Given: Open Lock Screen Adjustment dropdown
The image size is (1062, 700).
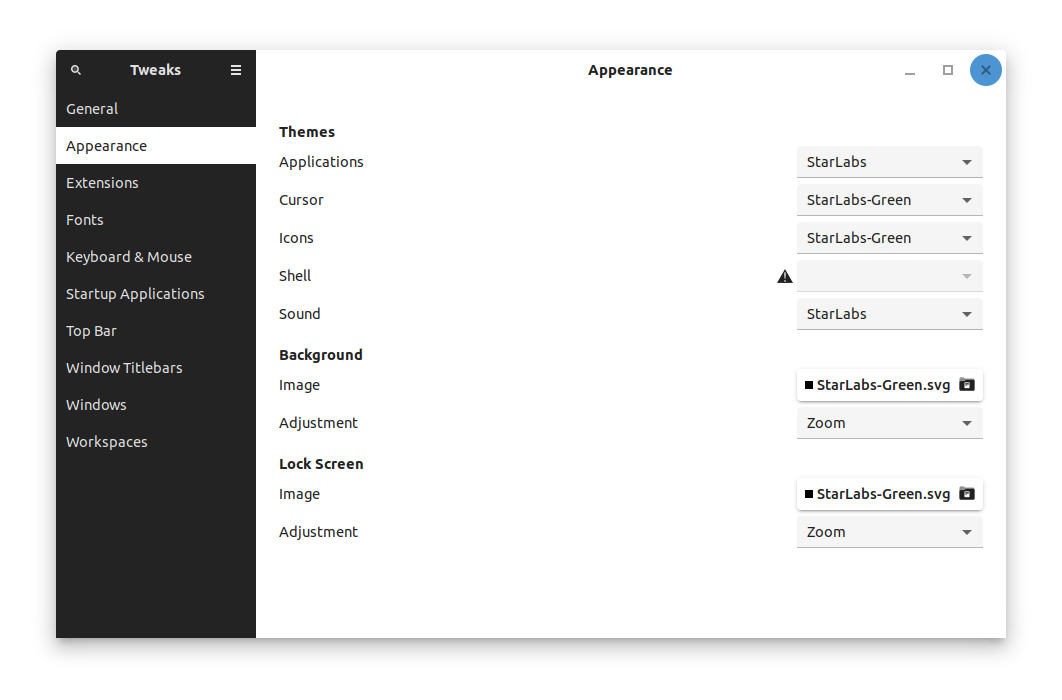Looking at the screenshot, I should [x=889, y=531].
